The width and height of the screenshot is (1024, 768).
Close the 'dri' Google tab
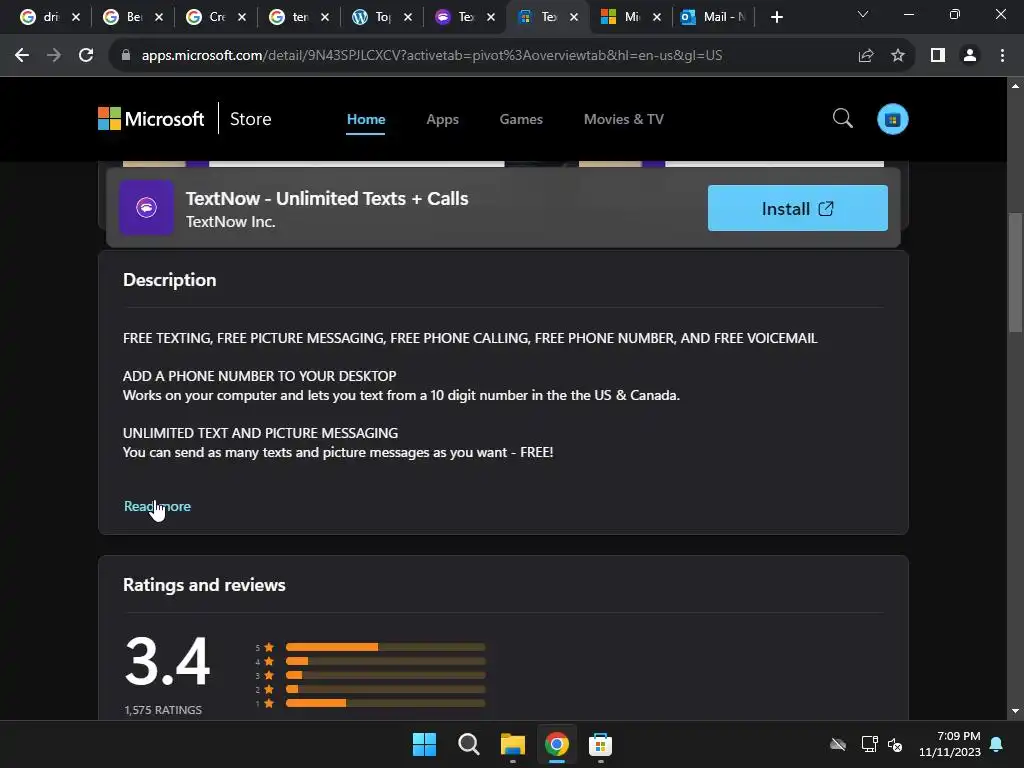coord(76,17)
